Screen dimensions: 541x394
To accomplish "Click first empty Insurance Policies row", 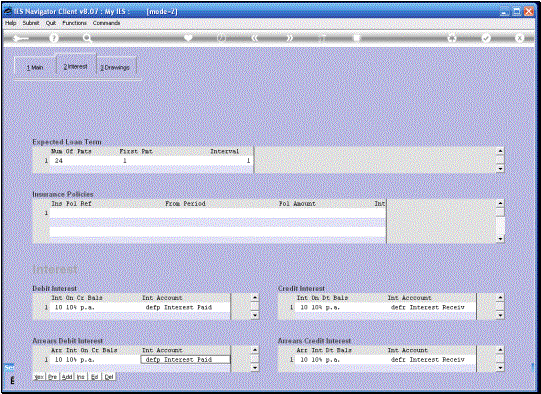I will point(217,213).
